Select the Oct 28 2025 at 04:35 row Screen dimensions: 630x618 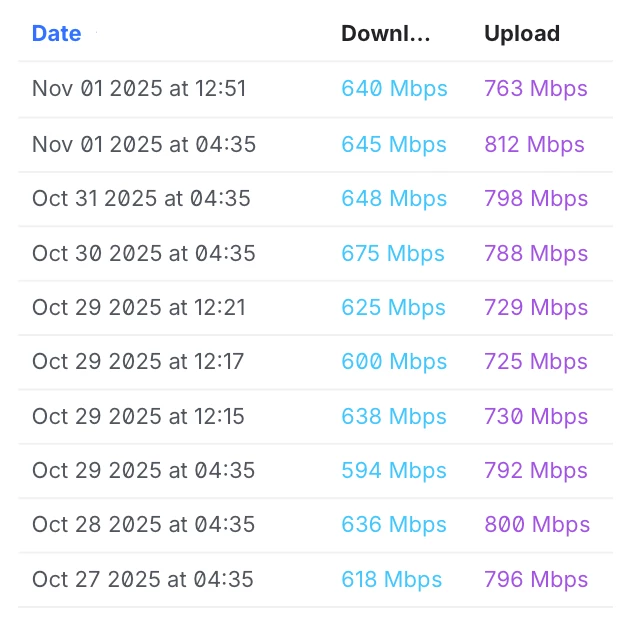[144, 524]
